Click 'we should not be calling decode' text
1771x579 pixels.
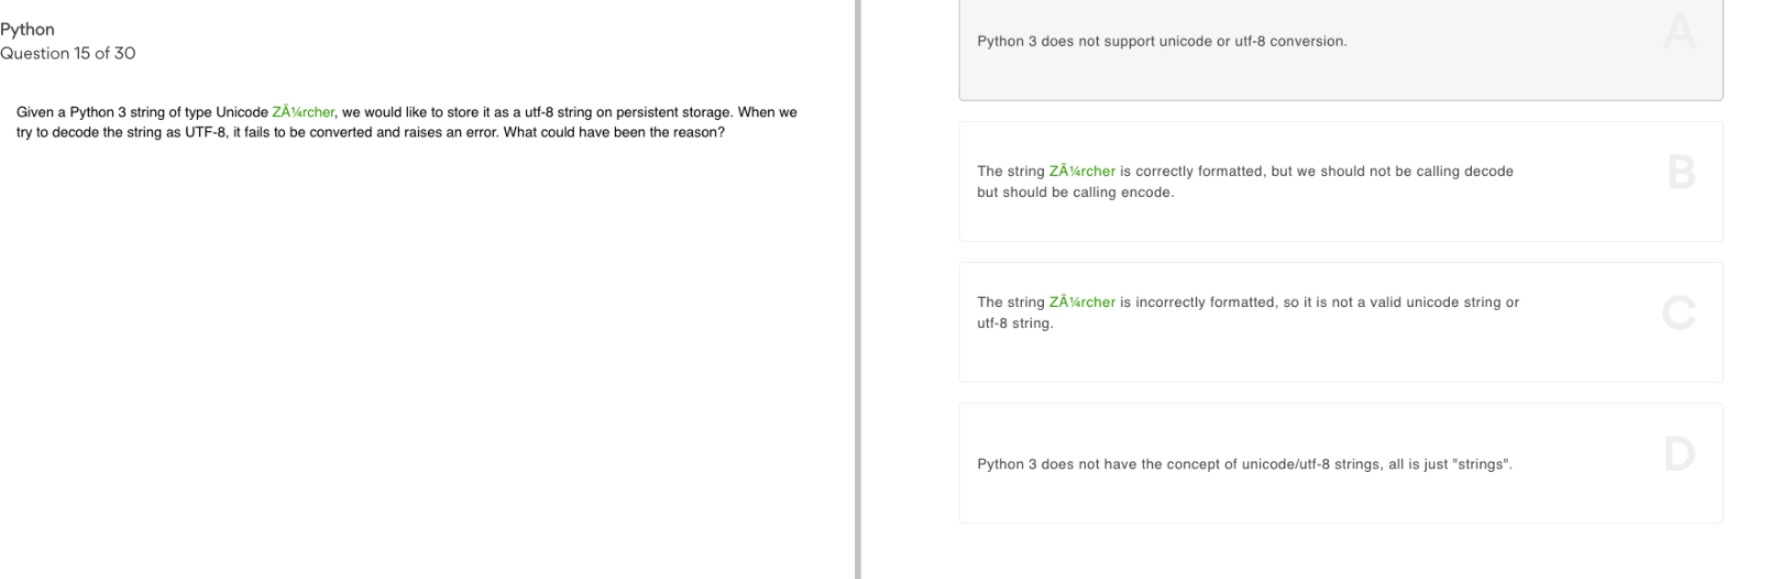[x=1417, y=171]
